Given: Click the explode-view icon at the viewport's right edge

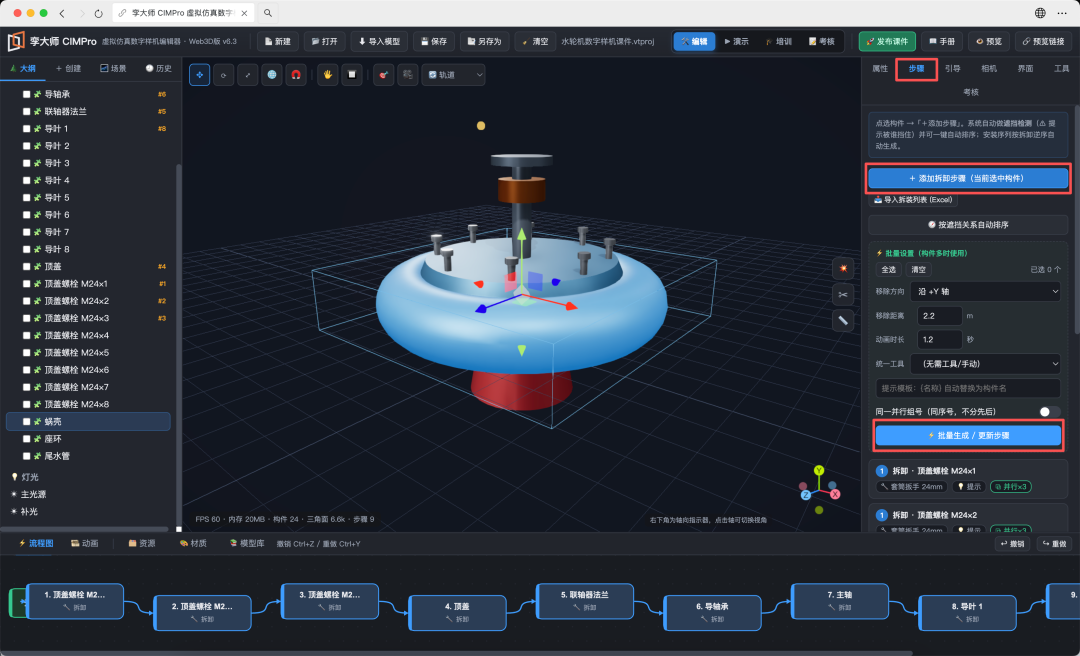Looking at the screenshot, I should pos(843,269).
